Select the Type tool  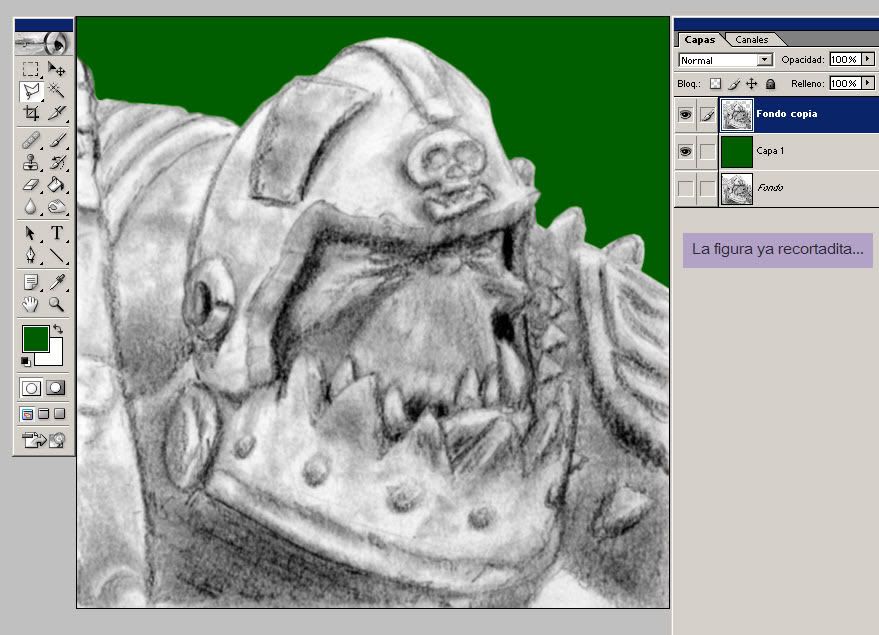pyautogui.click(x=56, y=233)
